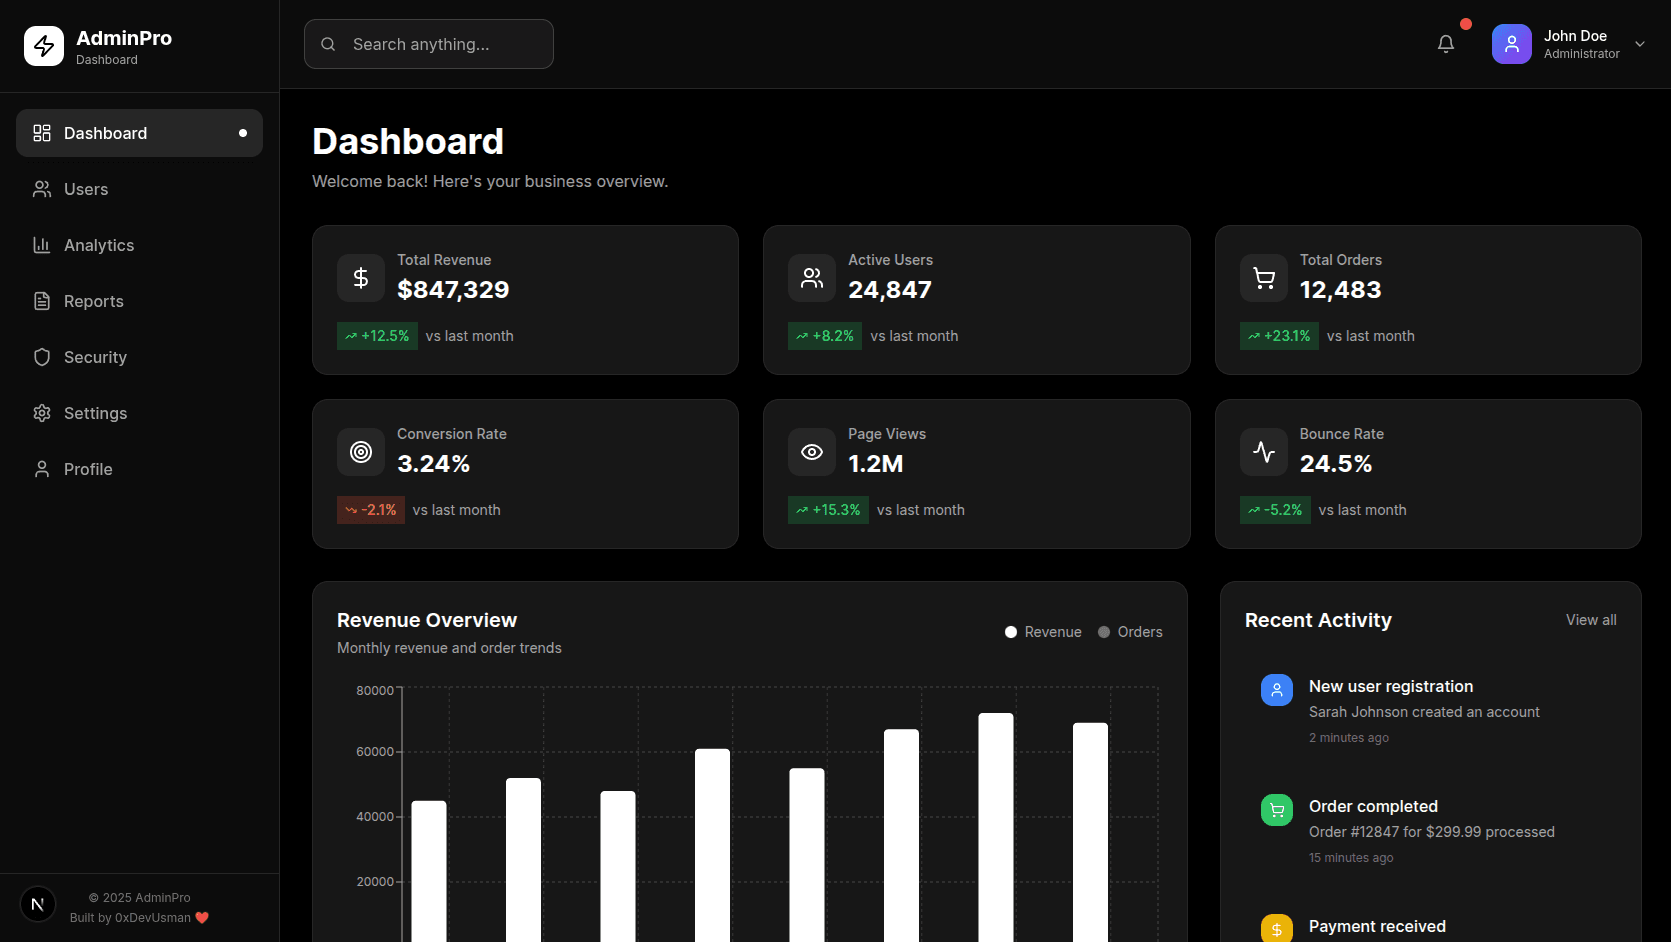
Task: Toggle the Orders series in chart legend
Action: [x=1130, y=632]
